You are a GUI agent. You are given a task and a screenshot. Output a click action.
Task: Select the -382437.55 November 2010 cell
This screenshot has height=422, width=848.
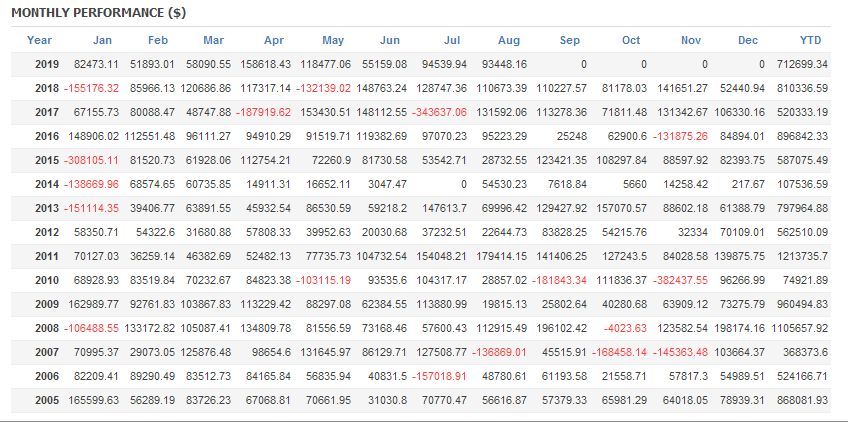680,281
